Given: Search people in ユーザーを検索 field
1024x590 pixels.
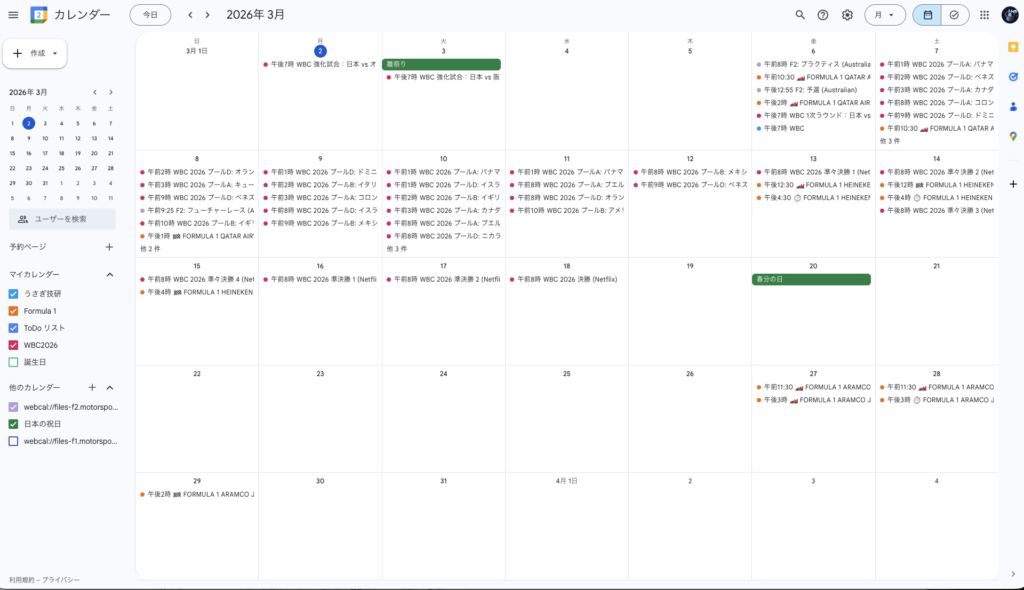Looking at the screenshot, I should (x=62, y=219).
